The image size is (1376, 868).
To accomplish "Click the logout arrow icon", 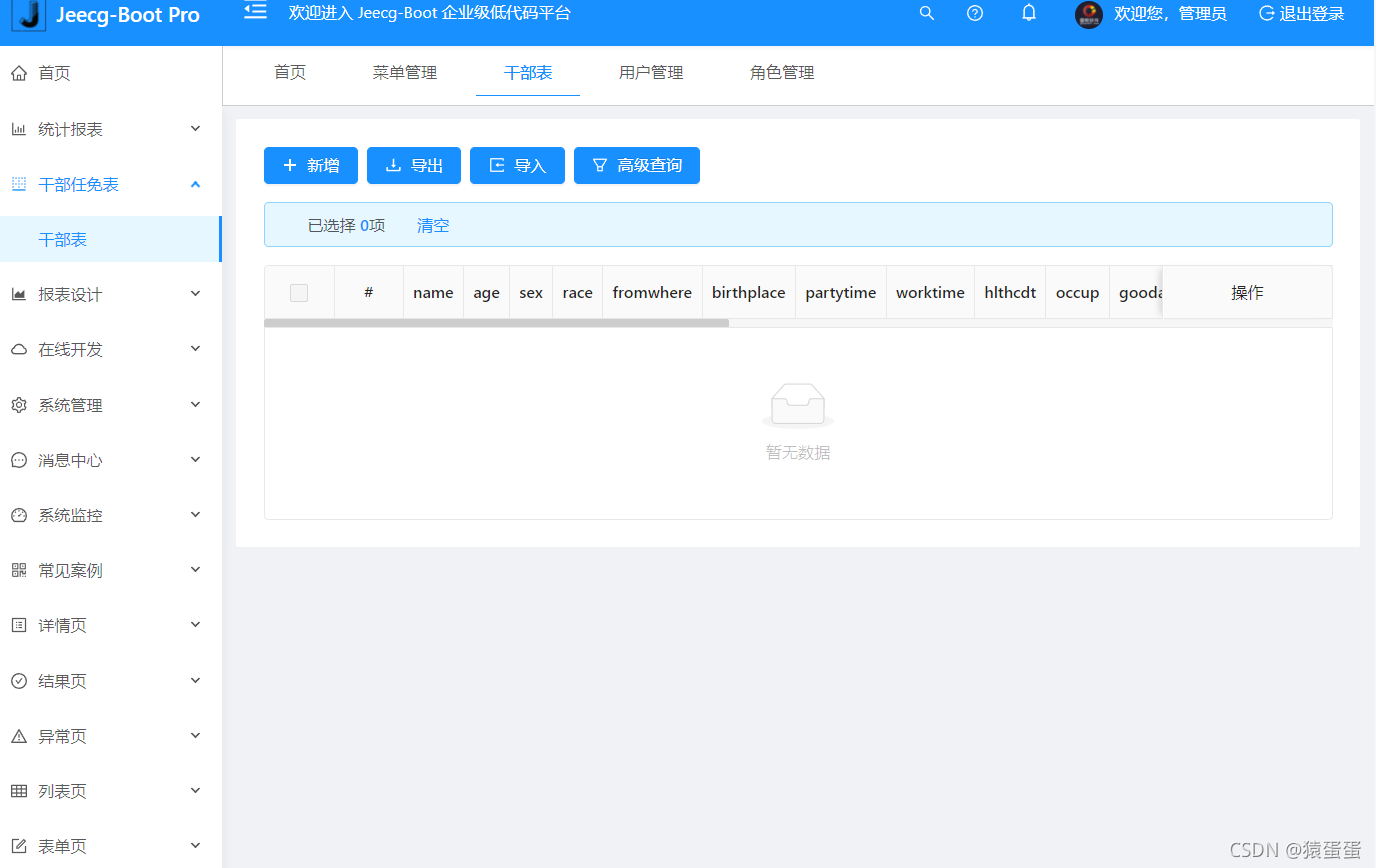I will pos(1266,13).
